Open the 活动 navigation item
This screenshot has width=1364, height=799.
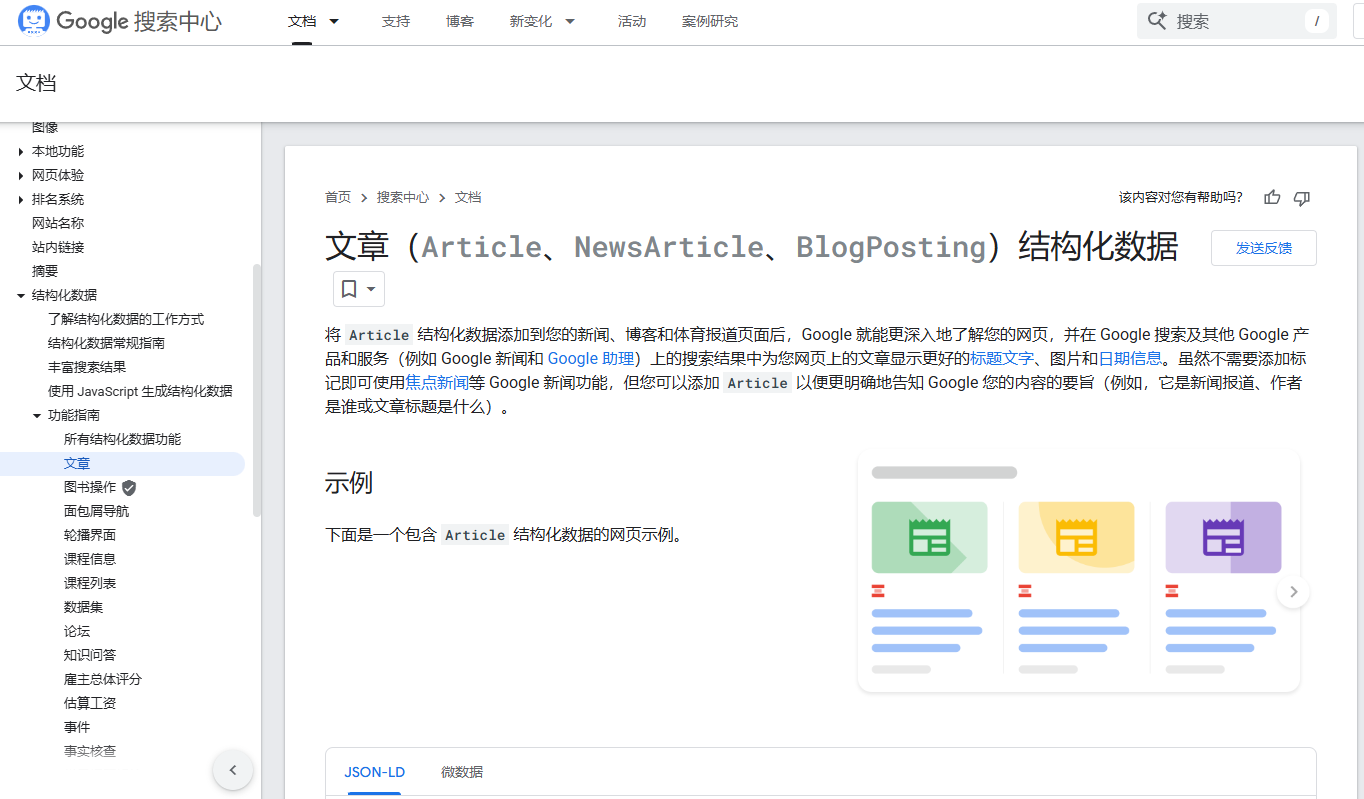pos(632,21)
